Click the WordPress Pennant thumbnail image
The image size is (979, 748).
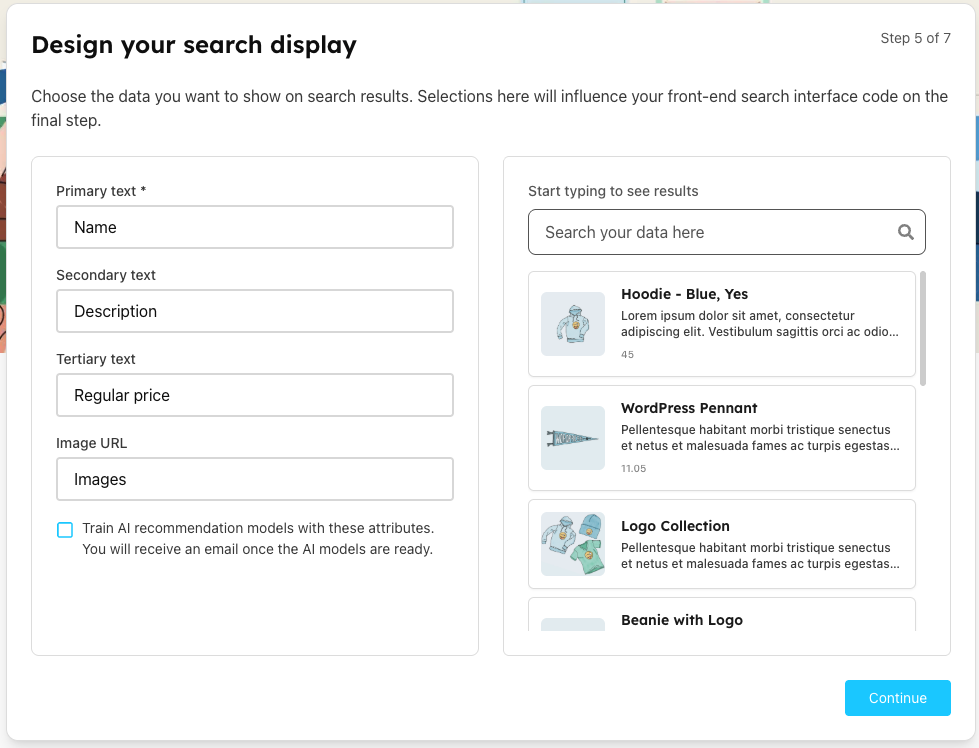click(573, 438)
